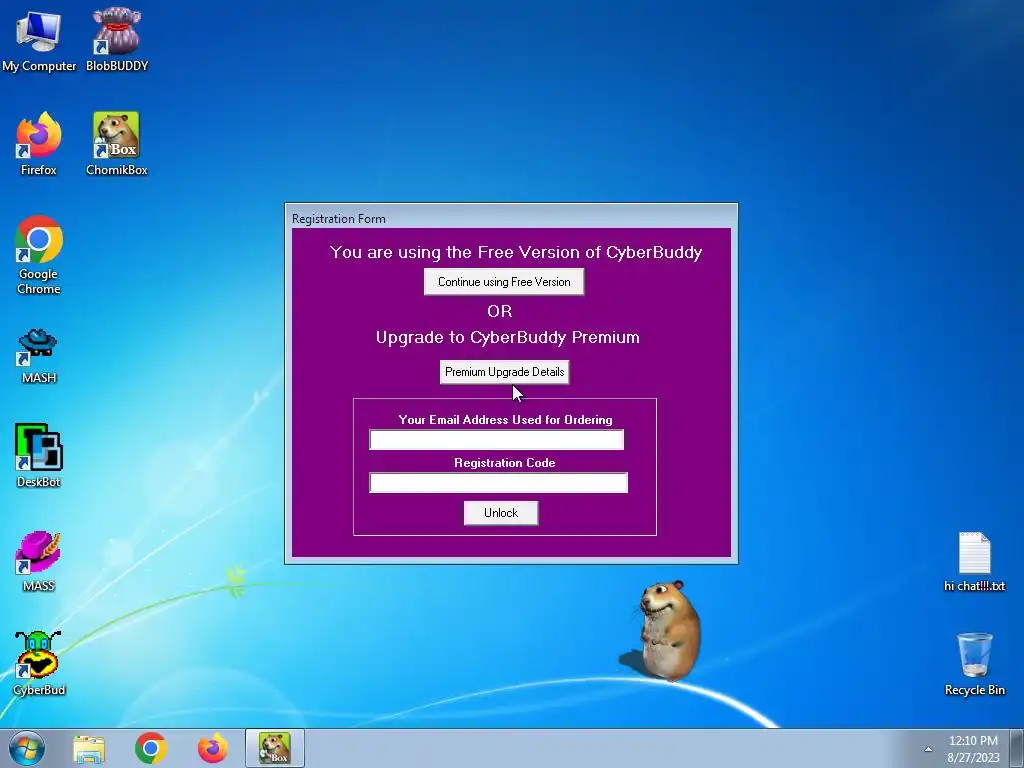Open the My Computer desktop icon
The width and height of the screenshot is (1024, 768).
pyautogui.click(x=39, y=39)
